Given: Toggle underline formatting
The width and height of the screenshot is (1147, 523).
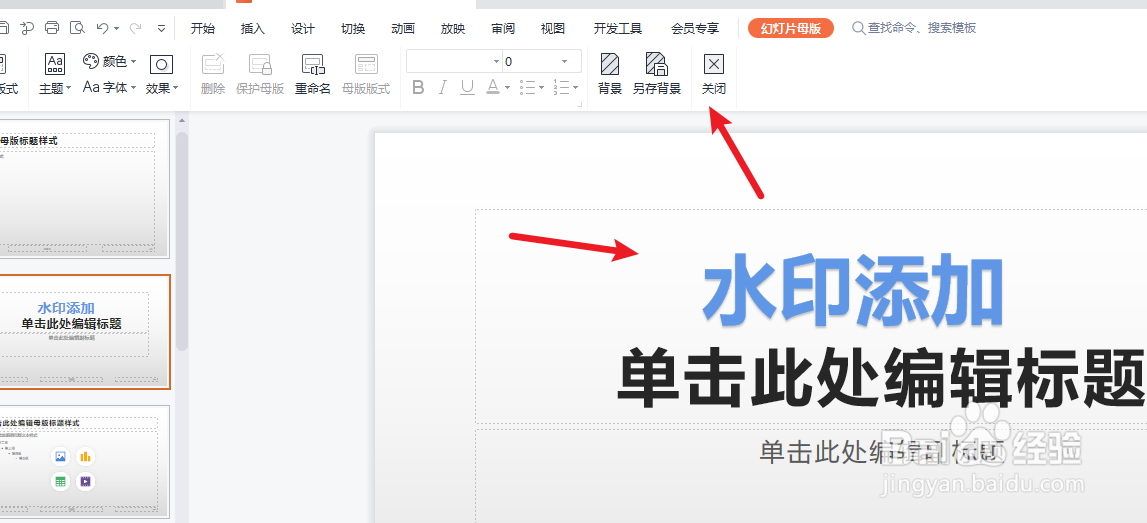Looking at the screenshot, I should (x=467, y=88).
